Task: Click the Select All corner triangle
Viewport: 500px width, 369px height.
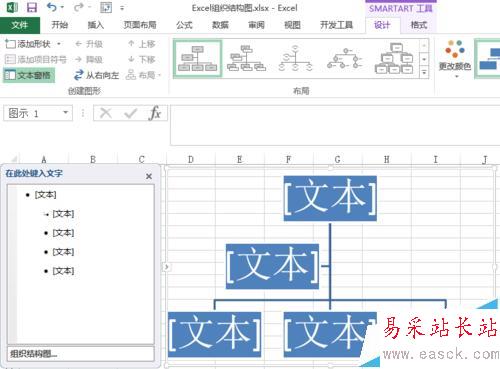Action: click(x=14, y=159)
